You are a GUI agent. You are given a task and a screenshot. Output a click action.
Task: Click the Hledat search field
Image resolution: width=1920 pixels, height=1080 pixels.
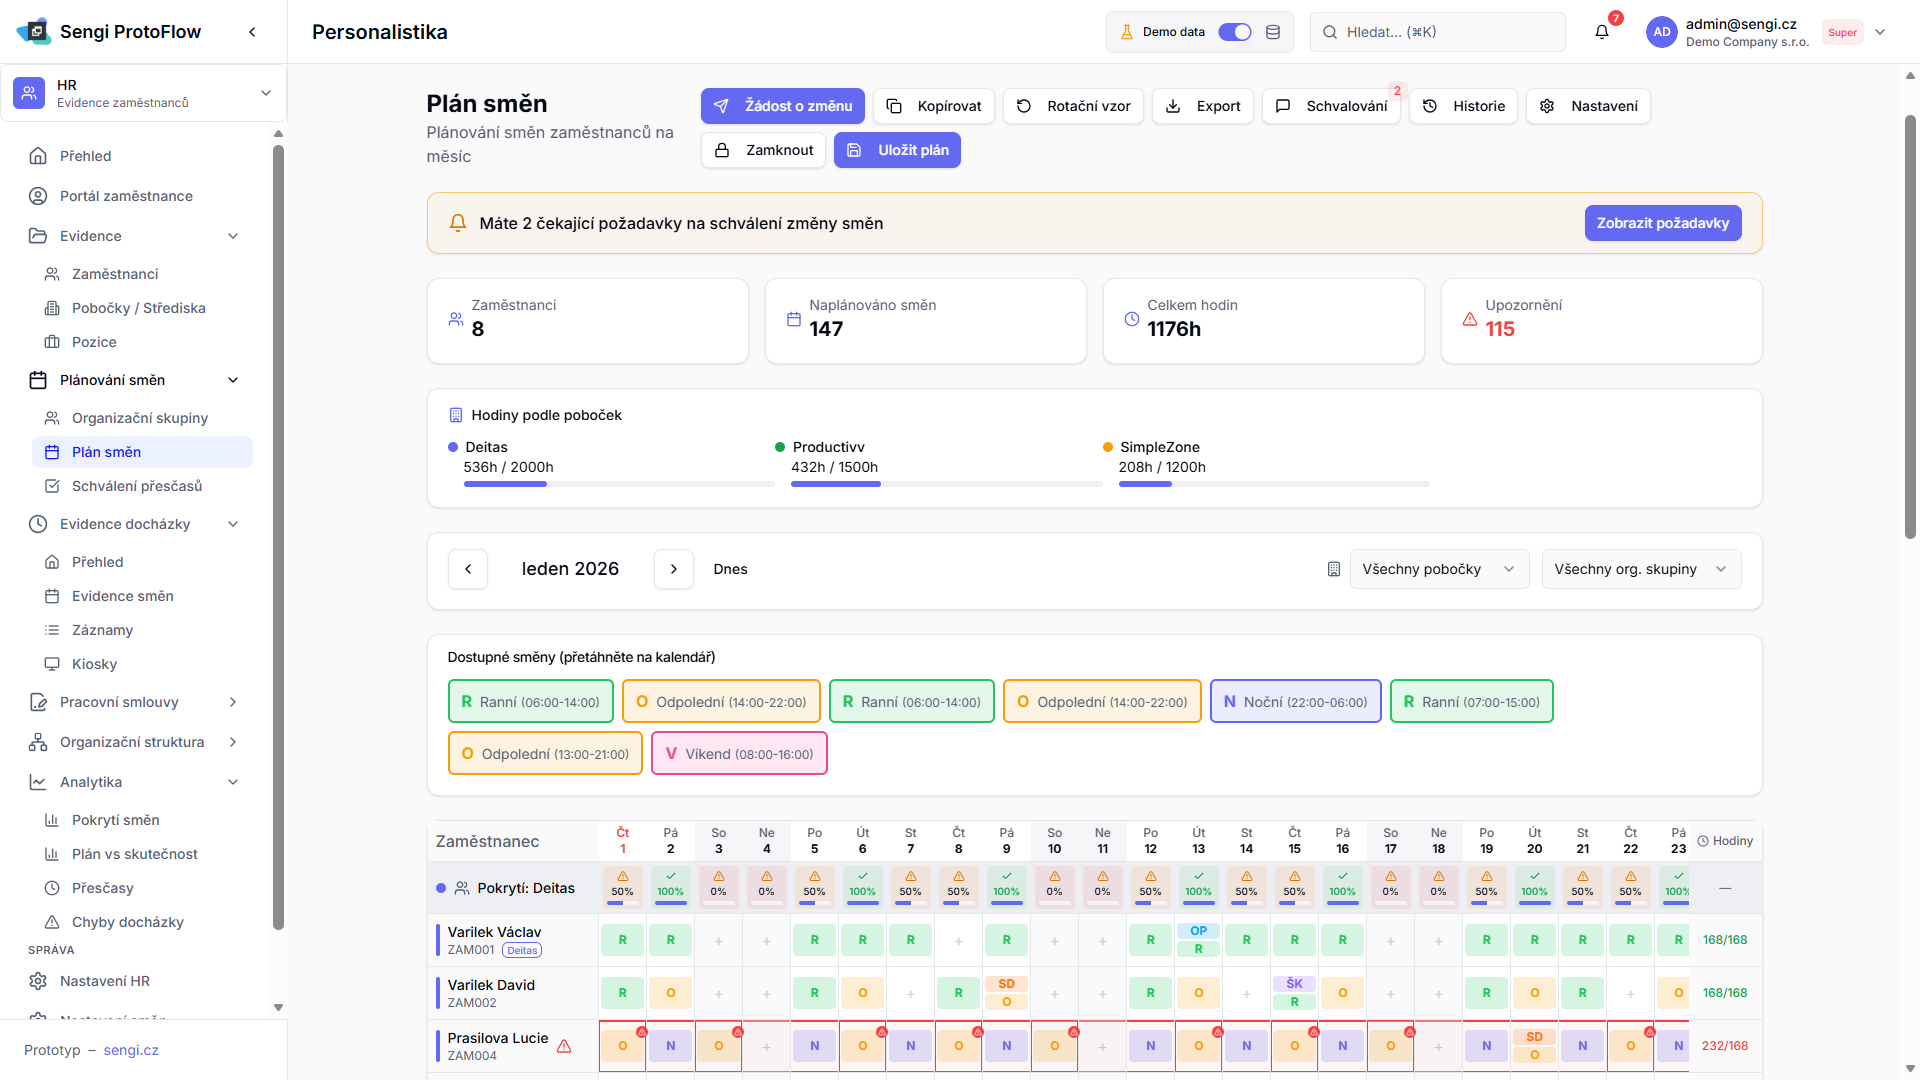click(x=1437, y=32)
